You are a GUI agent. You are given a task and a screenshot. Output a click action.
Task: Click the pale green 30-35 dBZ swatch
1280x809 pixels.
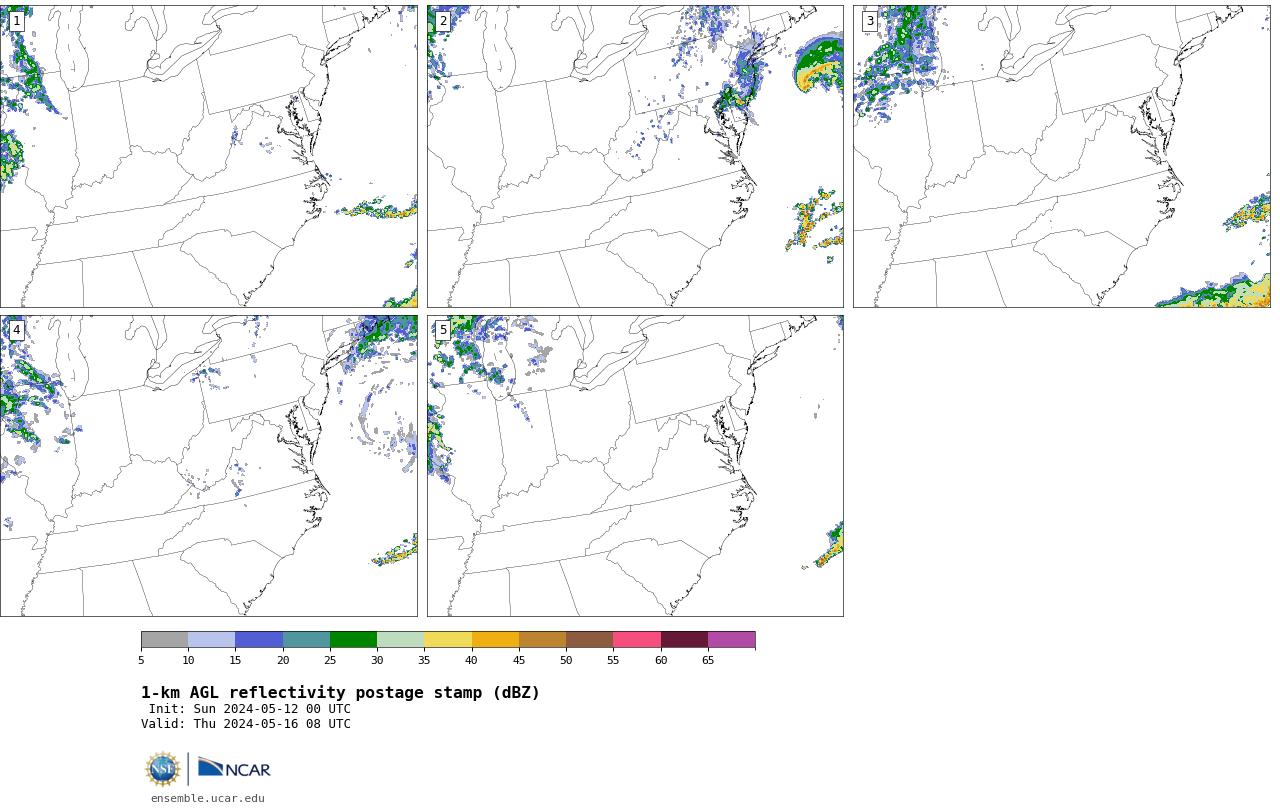pyautogui.click(x=401, y=640)
